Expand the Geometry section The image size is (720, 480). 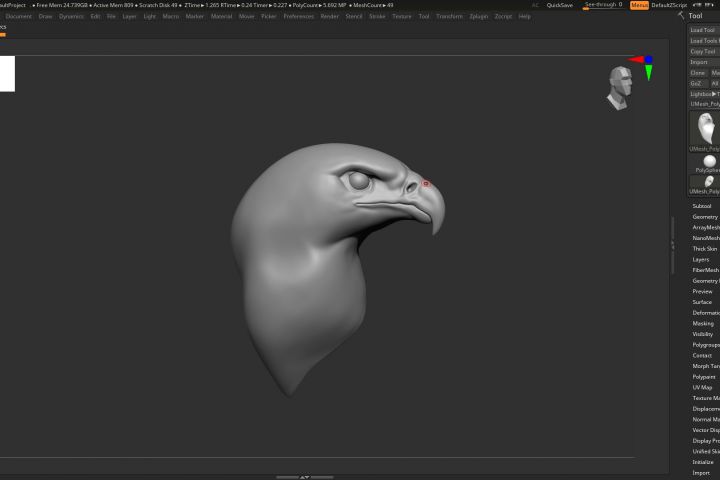(704, 217)
